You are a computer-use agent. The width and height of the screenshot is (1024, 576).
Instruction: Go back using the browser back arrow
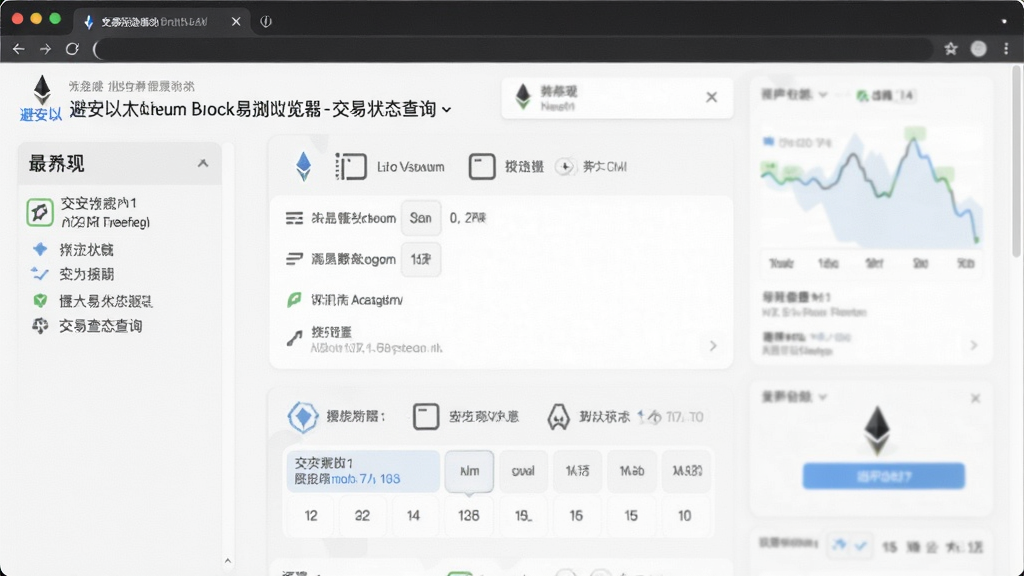(18, 49)
